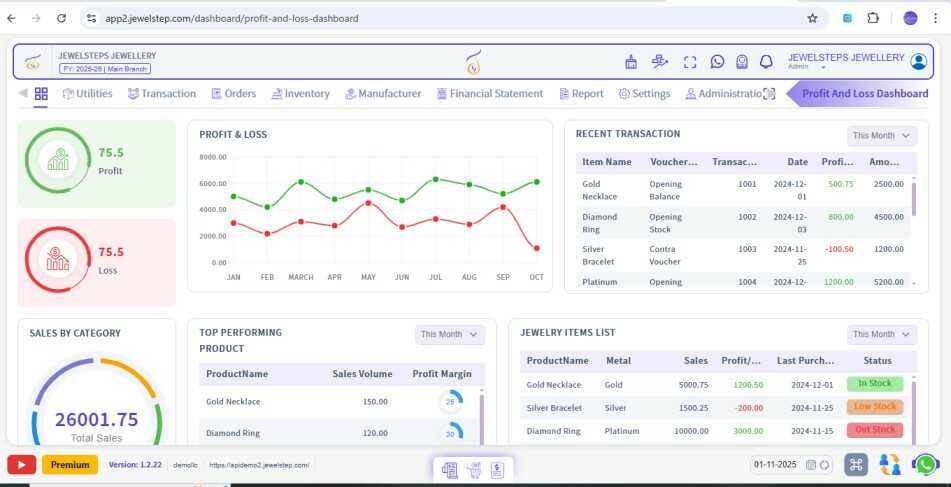Open the Inventory menu
The image size is (951, 487).
pyautogui.click(x=301, y=94)
